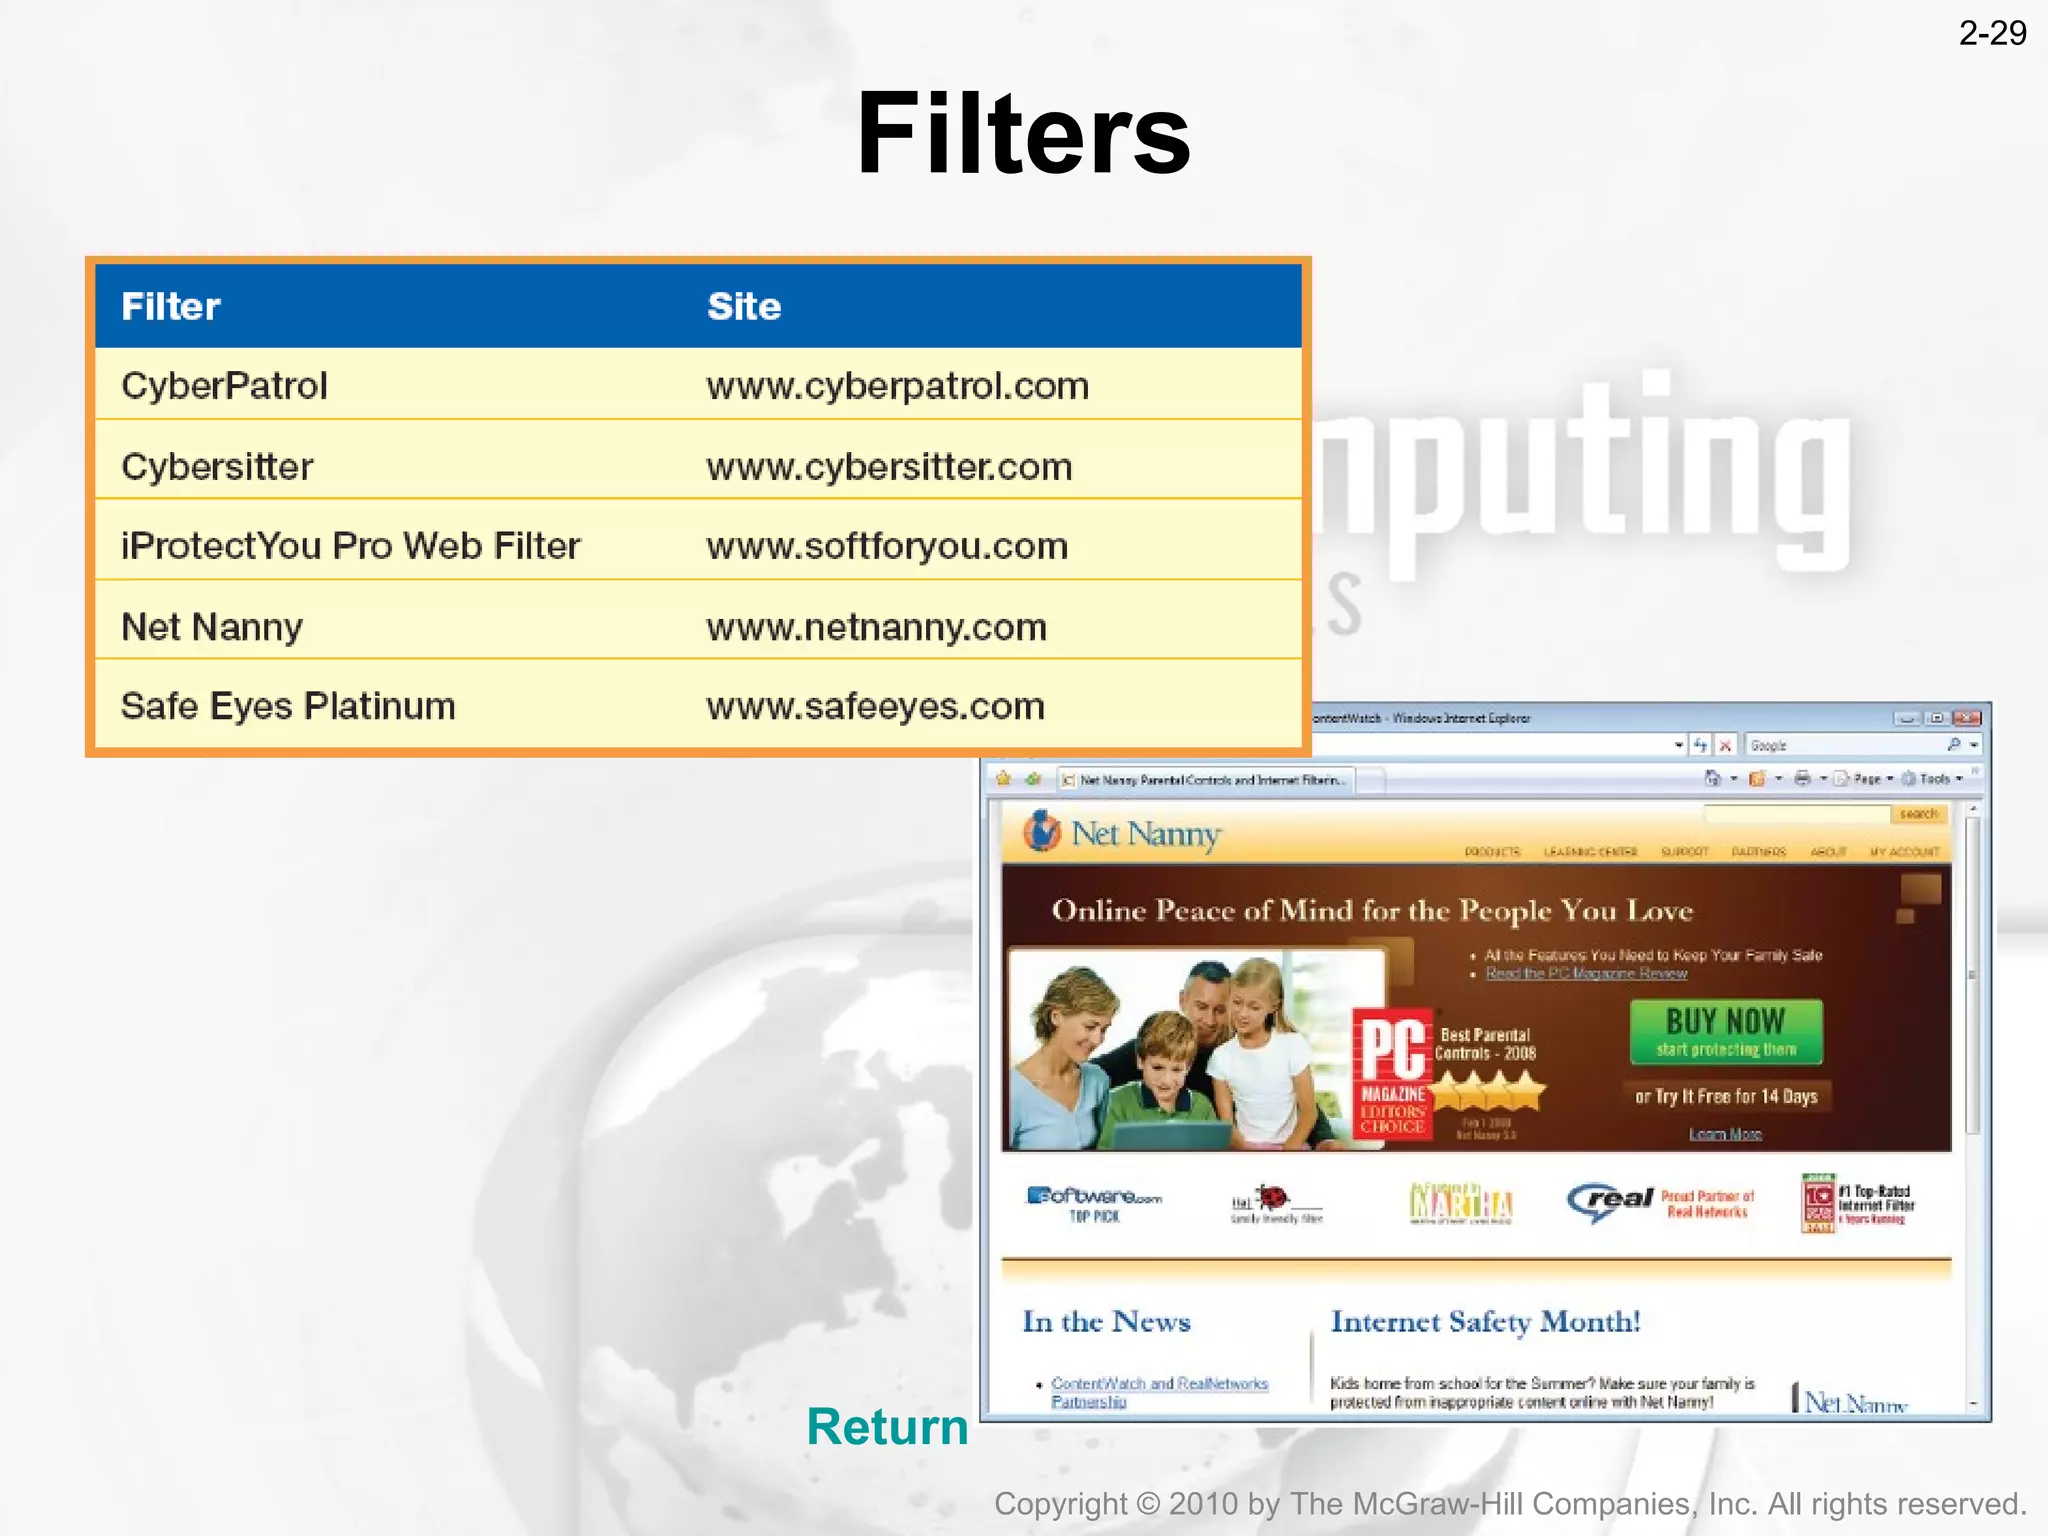The image size is (2048, 1536).
Task: Click the Print icon in the IE command bar
Action: click(1802, 778)
